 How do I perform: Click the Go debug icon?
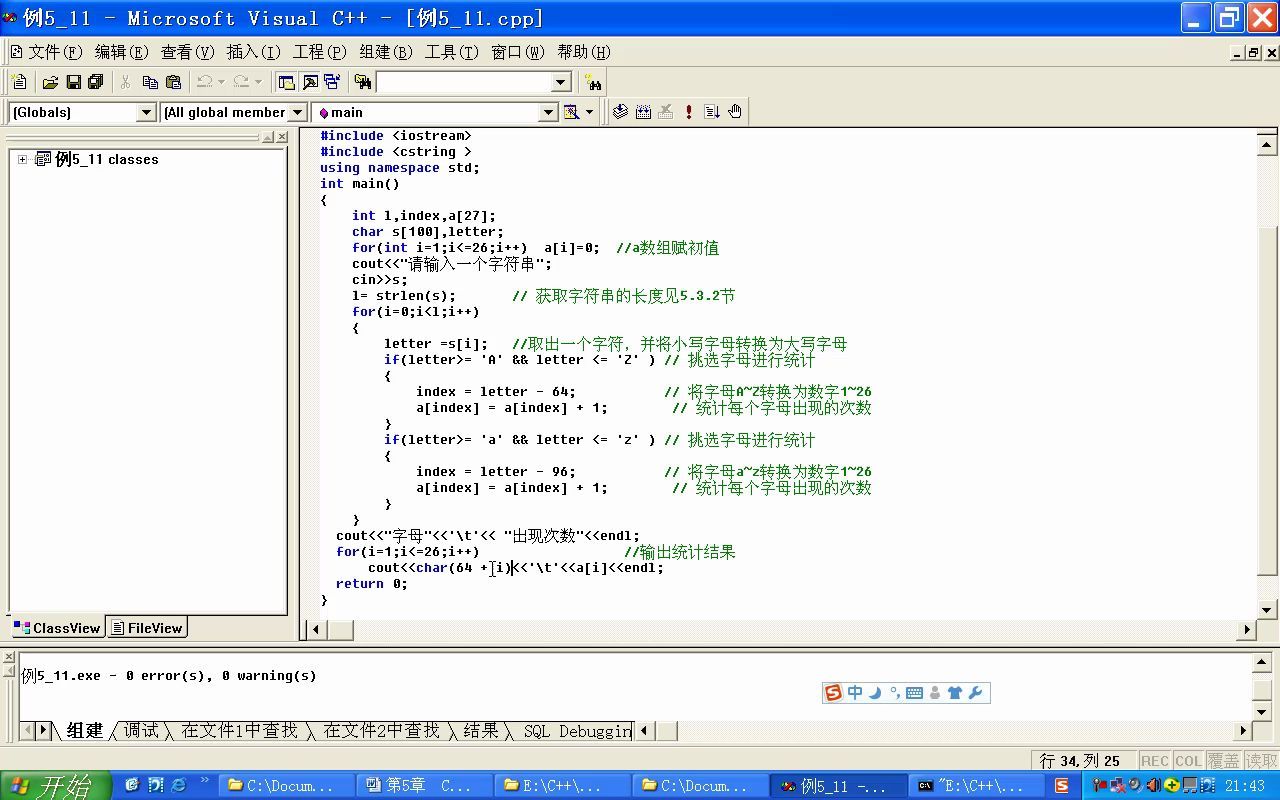712,112
